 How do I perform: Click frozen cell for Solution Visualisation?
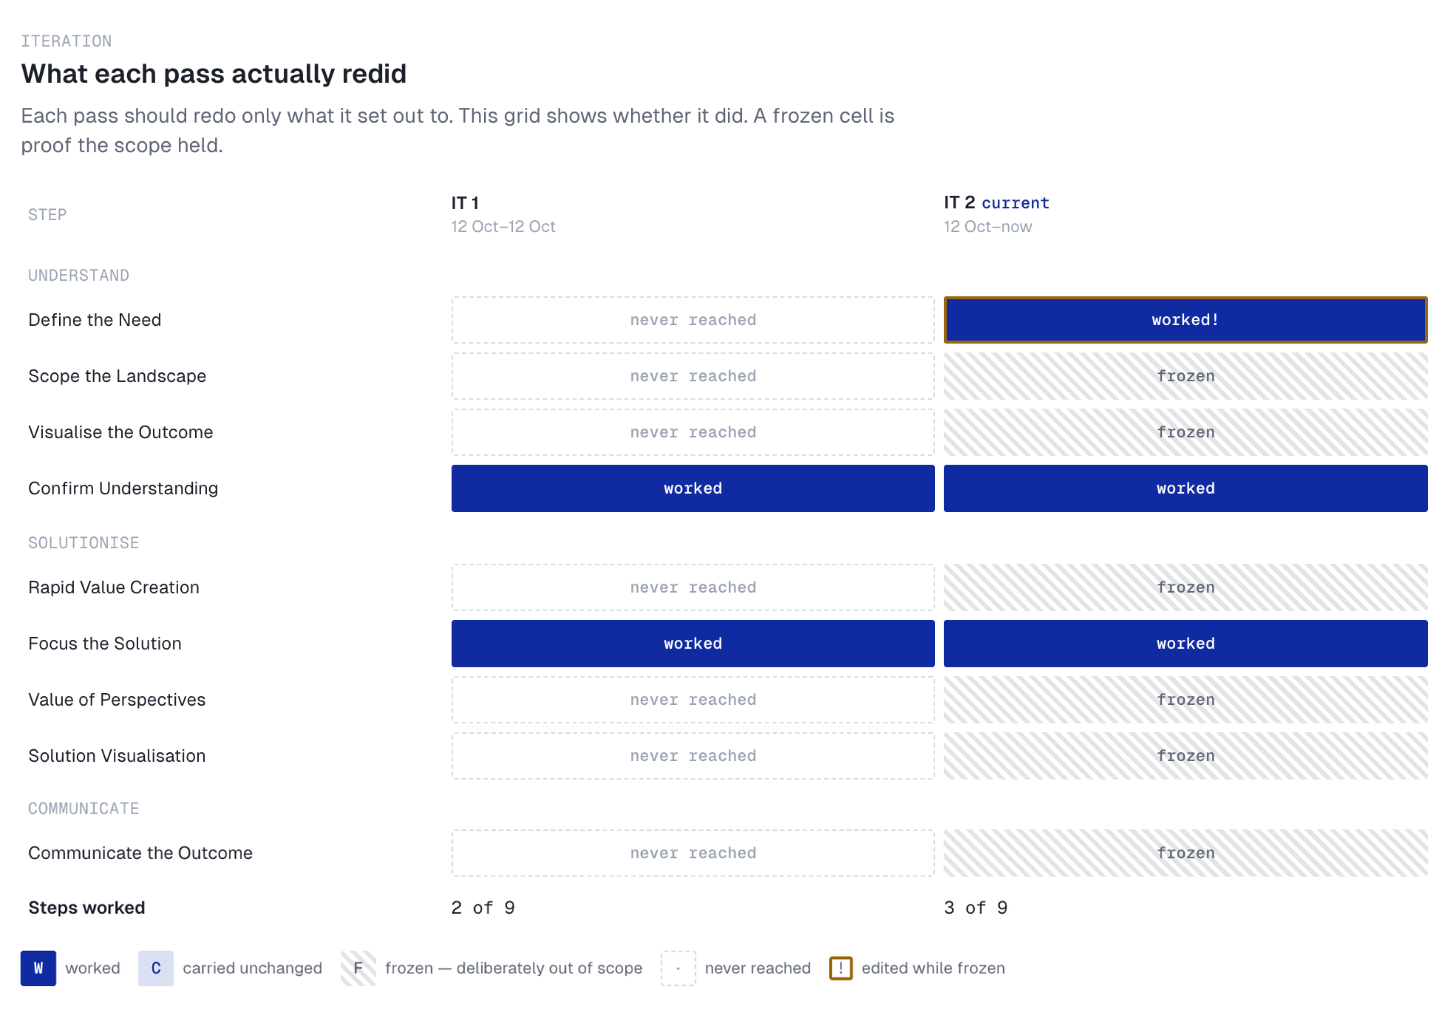(1186, 756)
